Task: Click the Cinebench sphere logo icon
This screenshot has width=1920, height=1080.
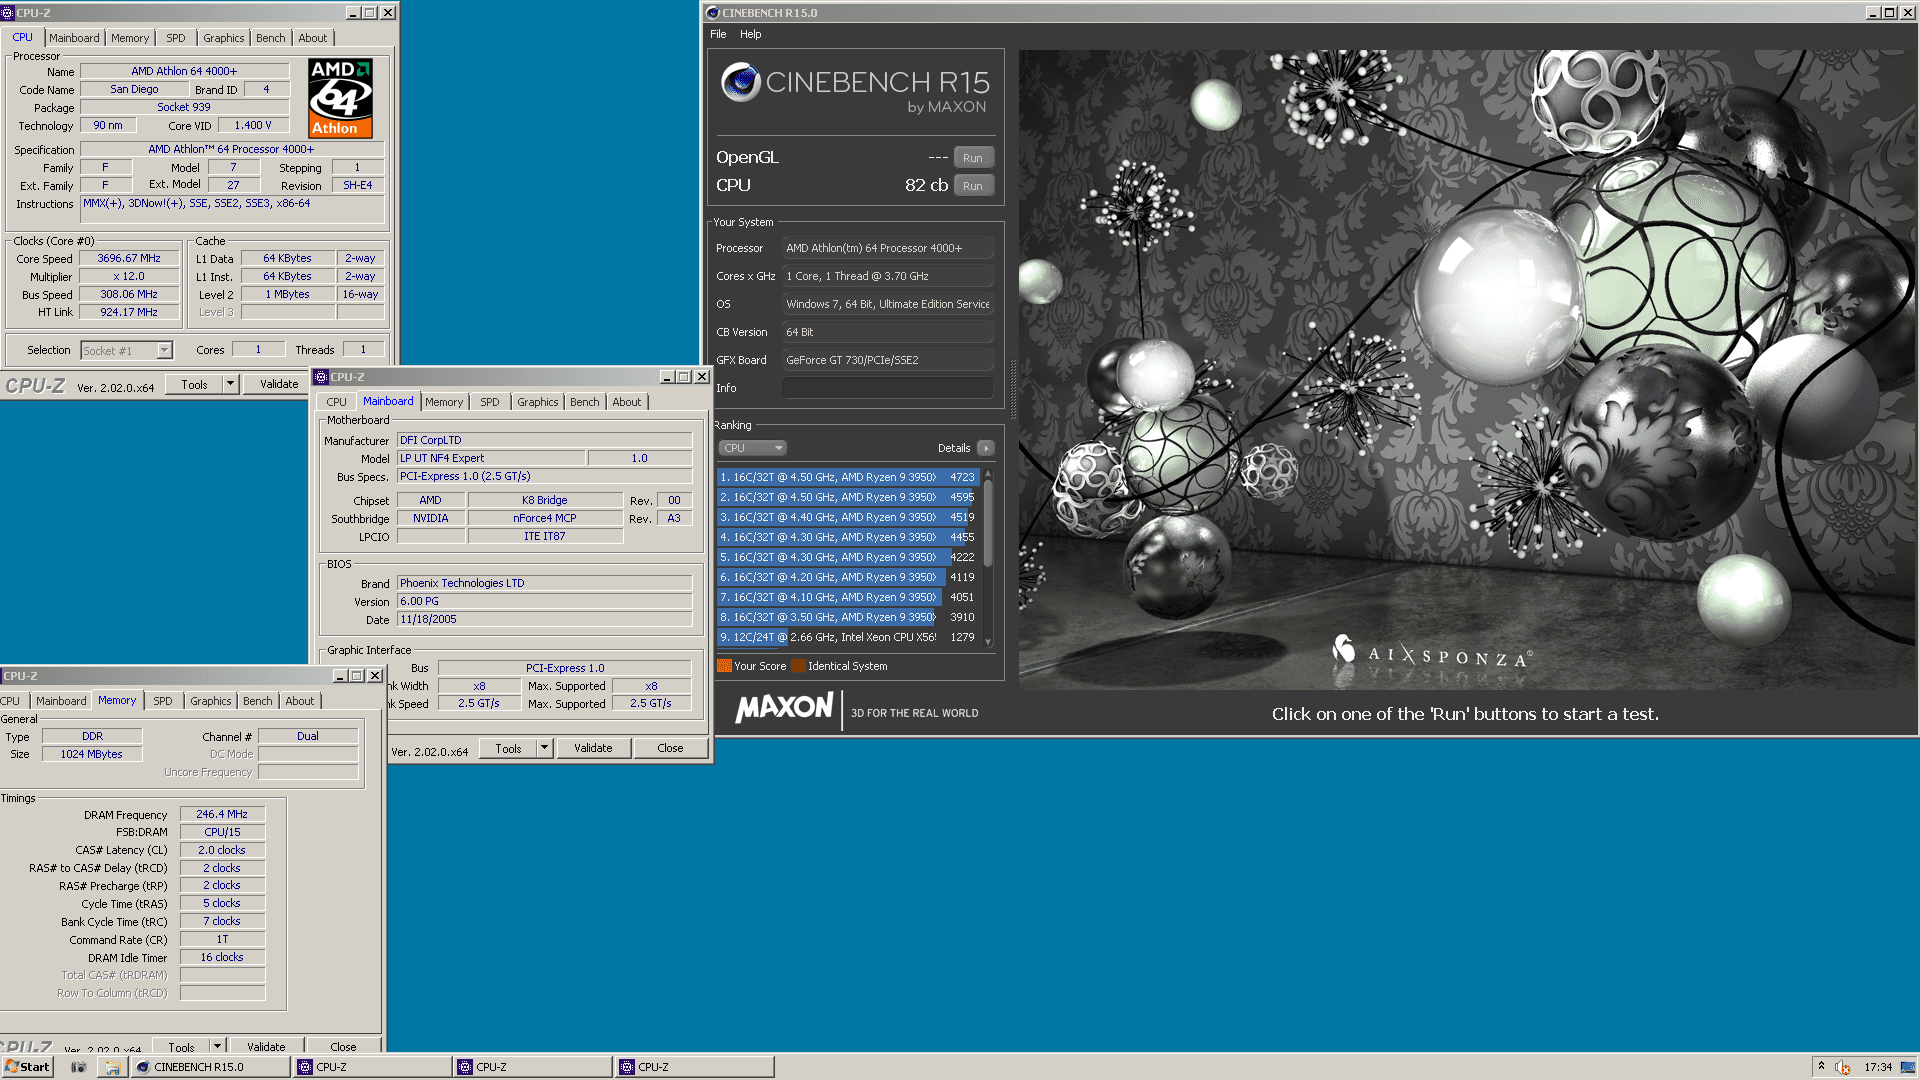Action: [x=740, y=82]
